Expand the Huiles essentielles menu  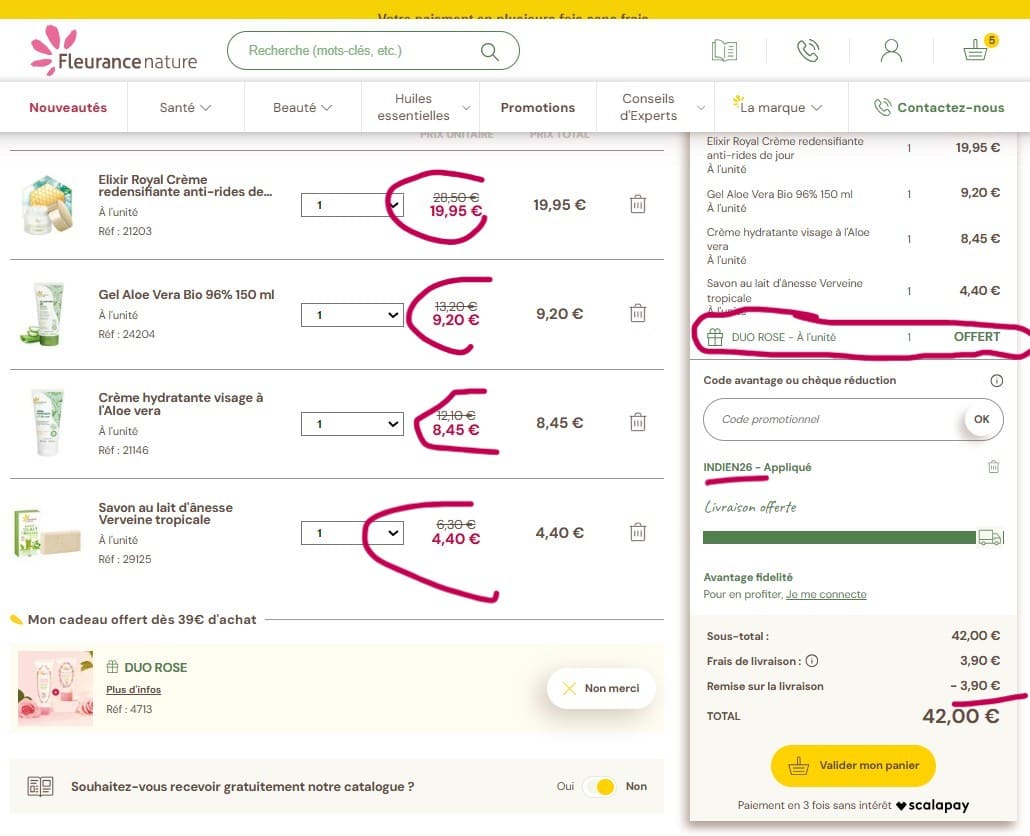(420, 107)
